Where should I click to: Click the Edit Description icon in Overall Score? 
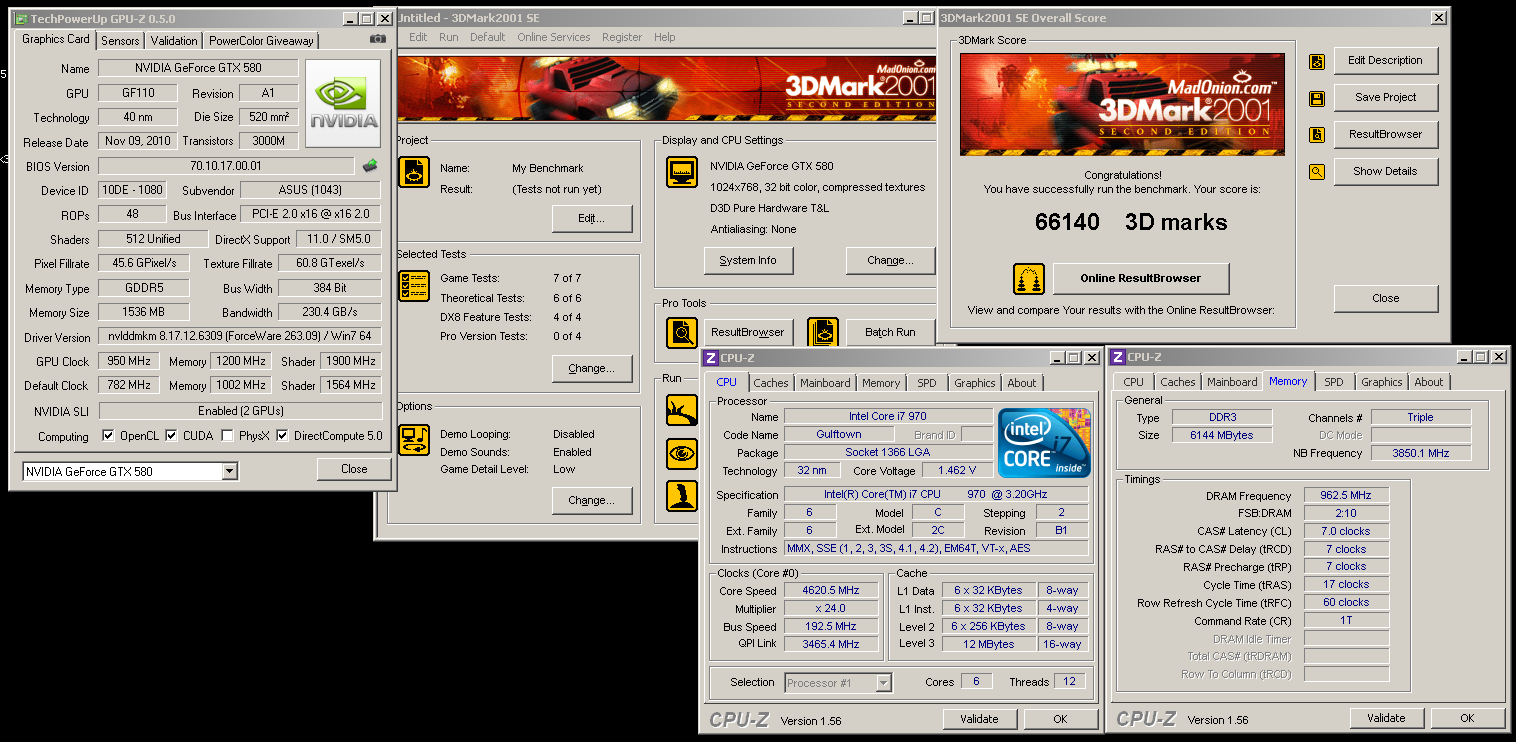tap(1317, 61)
